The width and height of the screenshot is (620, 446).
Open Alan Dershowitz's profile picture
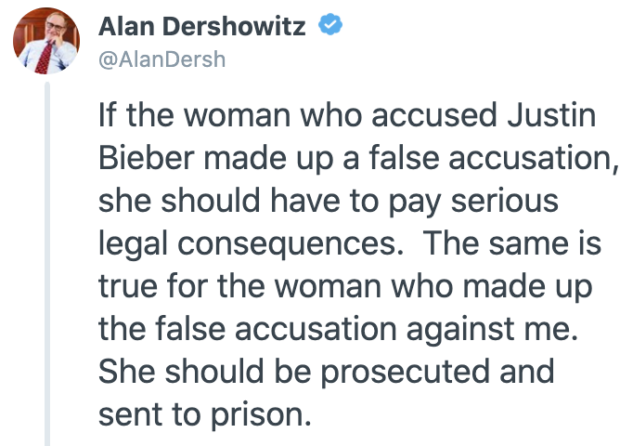point(47,41)
